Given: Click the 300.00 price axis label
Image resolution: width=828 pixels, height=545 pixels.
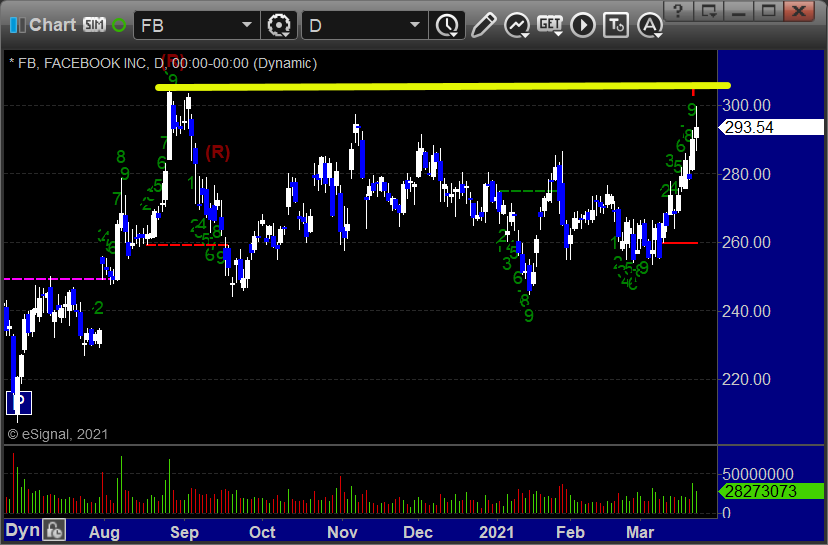Looking at the screenshot, I should [x=746, y=105].
